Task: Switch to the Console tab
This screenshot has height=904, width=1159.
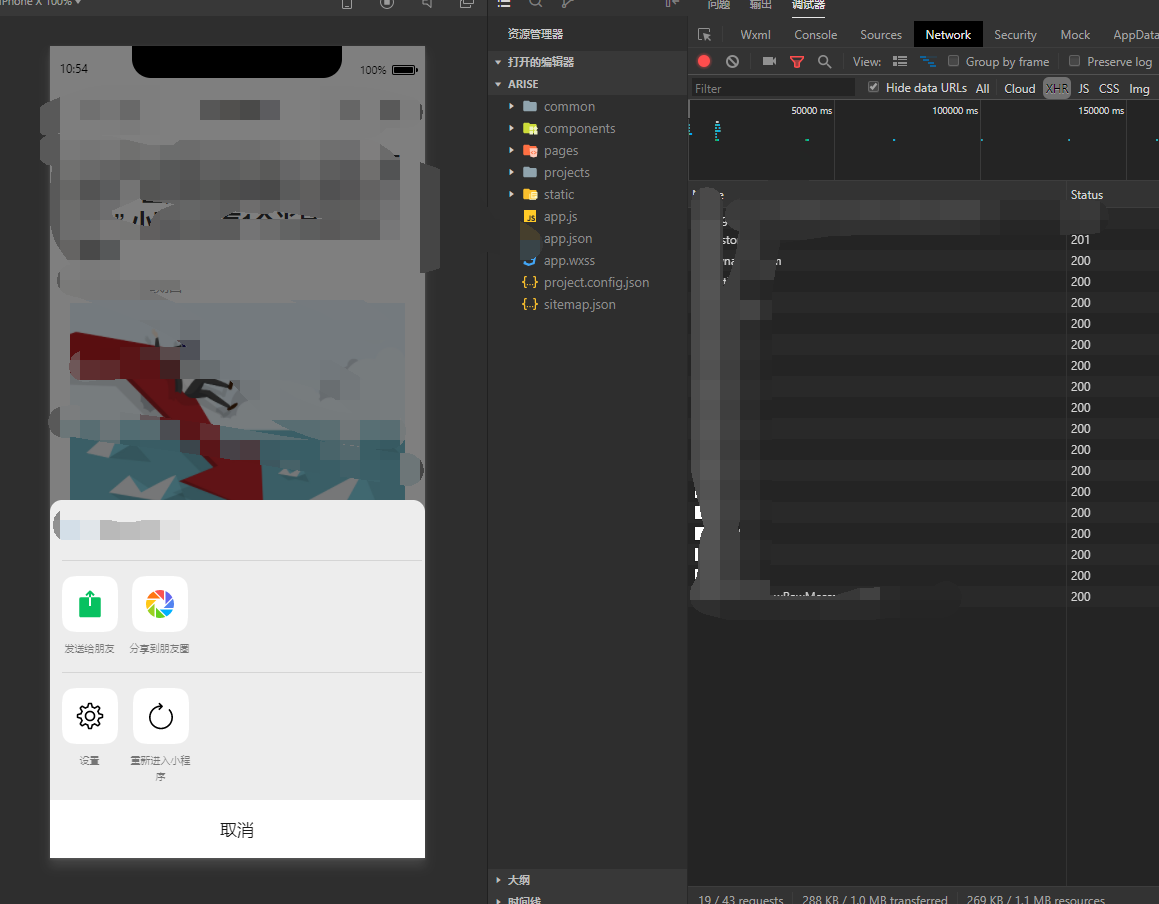Action: click(815, 35)
